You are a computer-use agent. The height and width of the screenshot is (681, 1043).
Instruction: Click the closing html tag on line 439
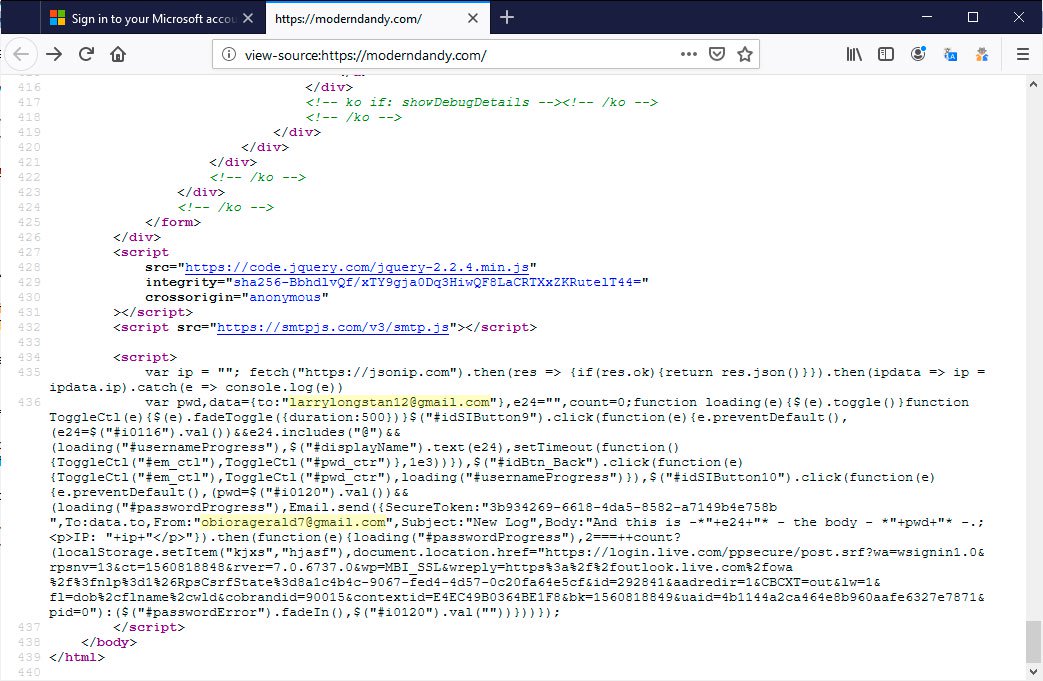coord(77,657)
